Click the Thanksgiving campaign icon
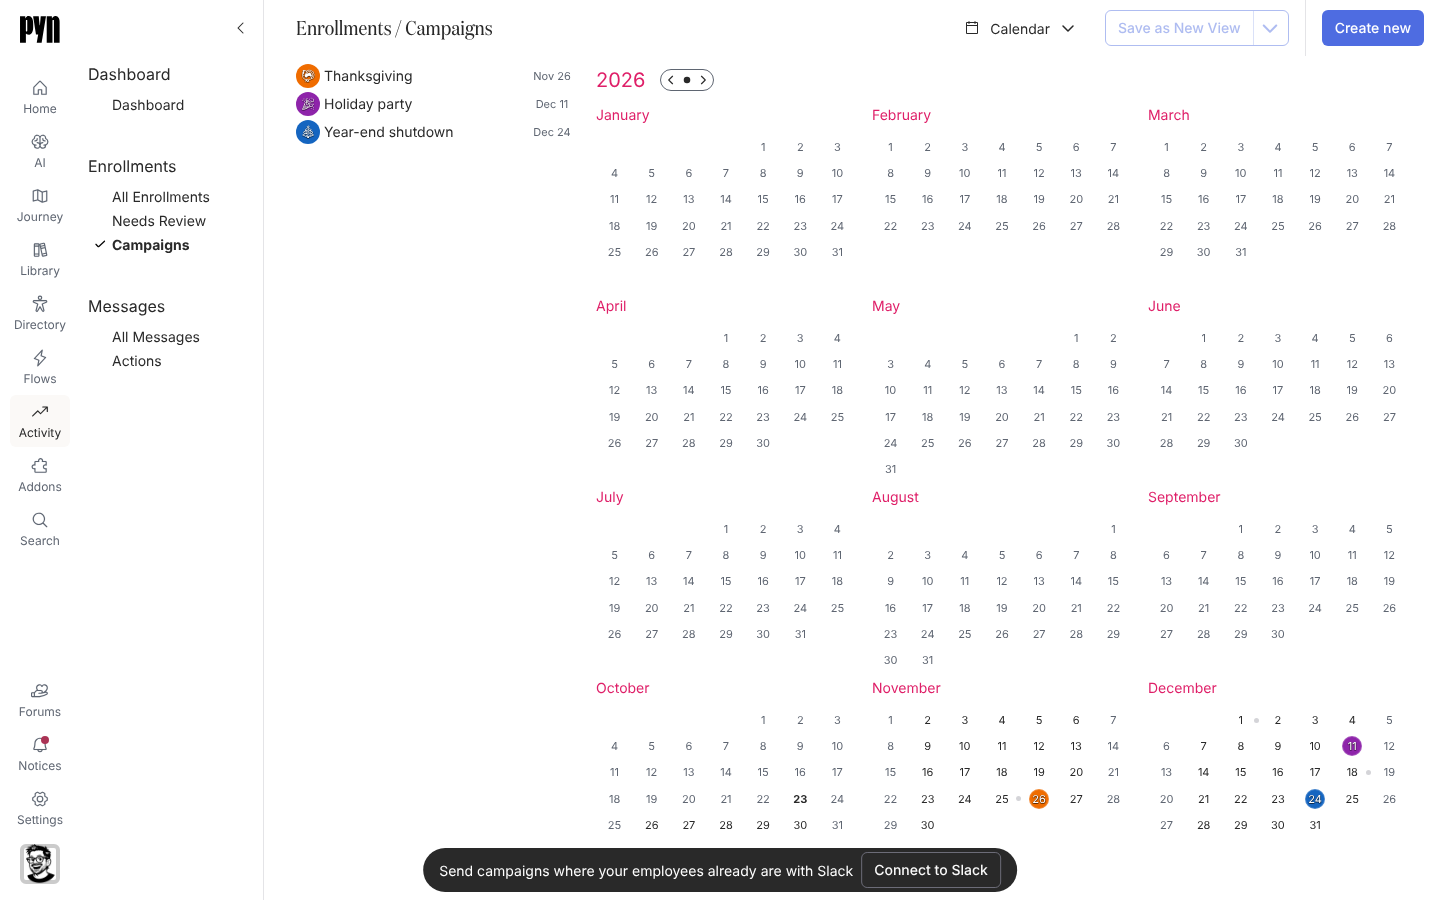Image resolution: width=1440 pixels, height=900 pixels. click(x=308, y=76)
